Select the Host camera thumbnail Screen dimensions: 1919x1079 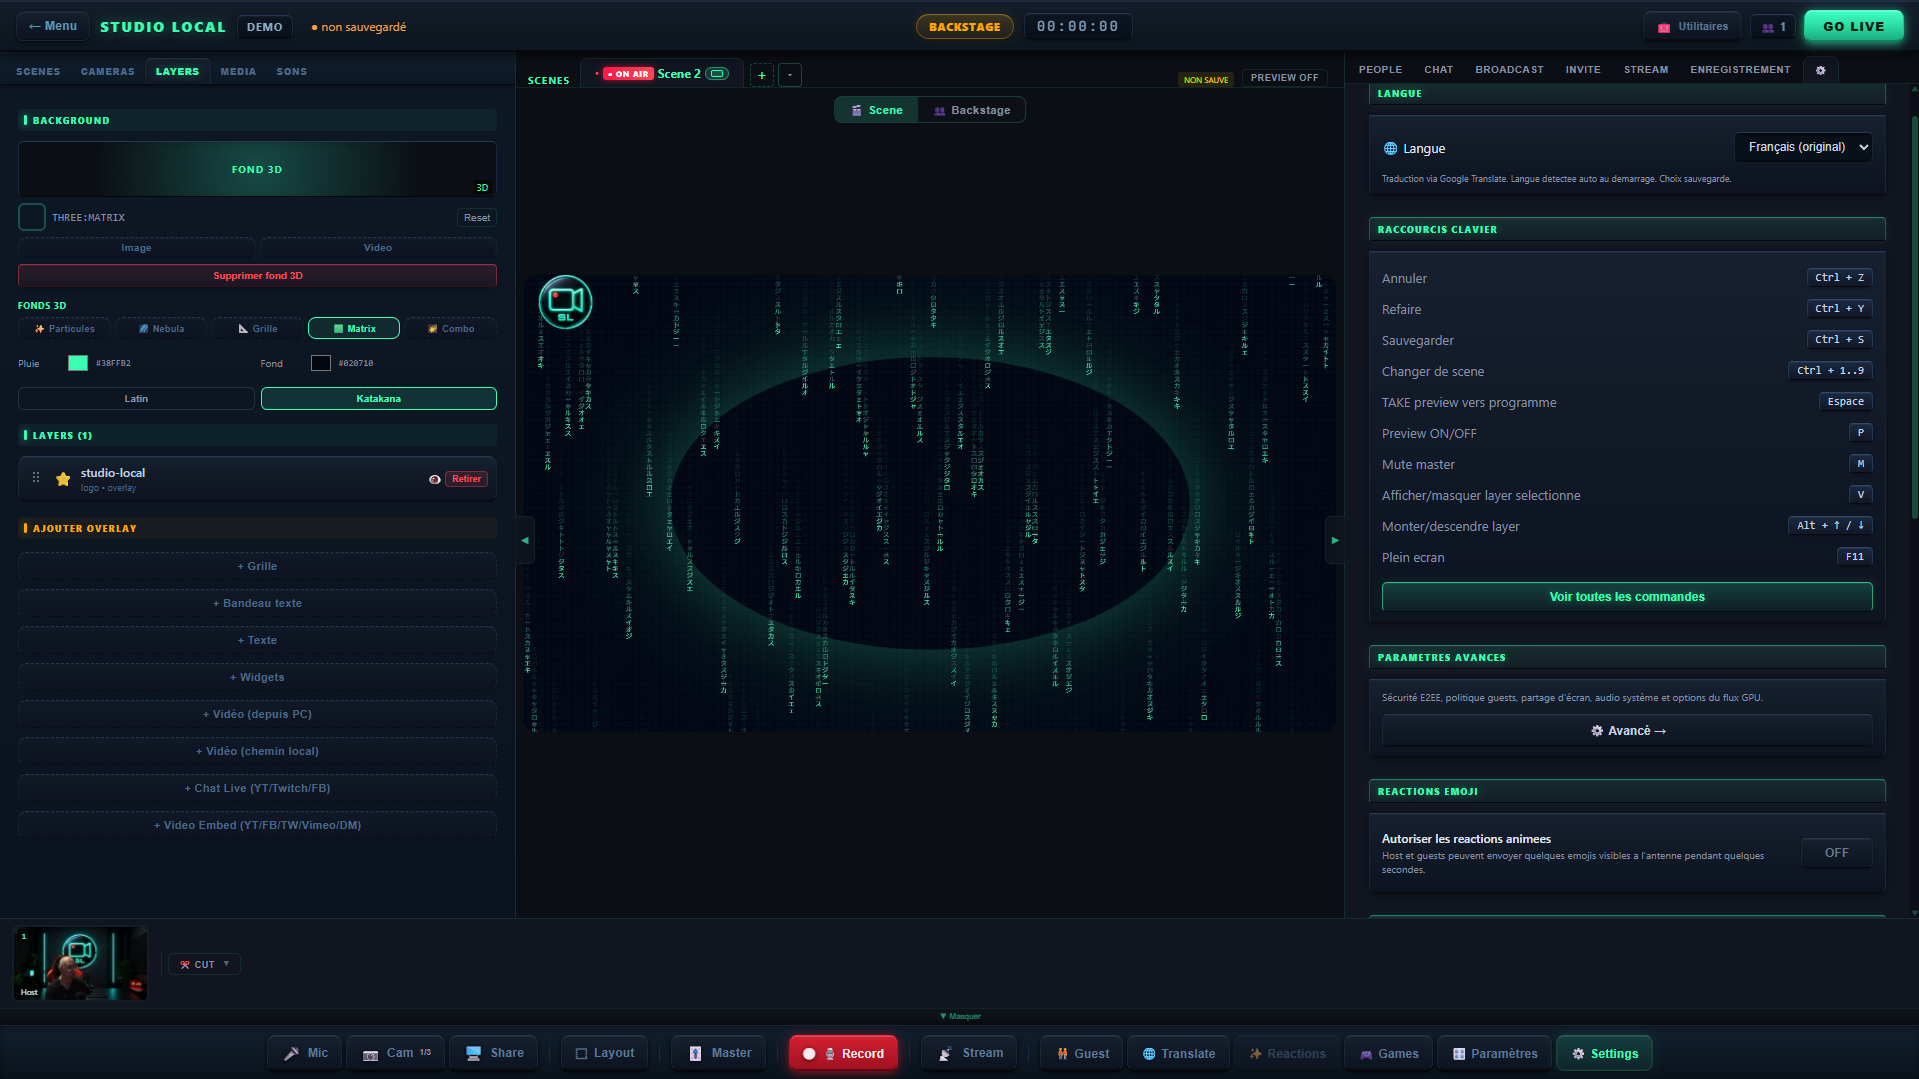80,964
